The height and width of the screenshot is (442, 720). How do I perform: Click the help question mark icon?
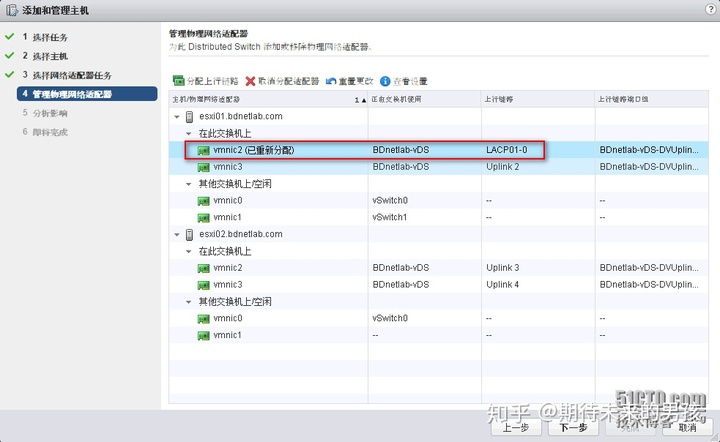coord(711,10)
